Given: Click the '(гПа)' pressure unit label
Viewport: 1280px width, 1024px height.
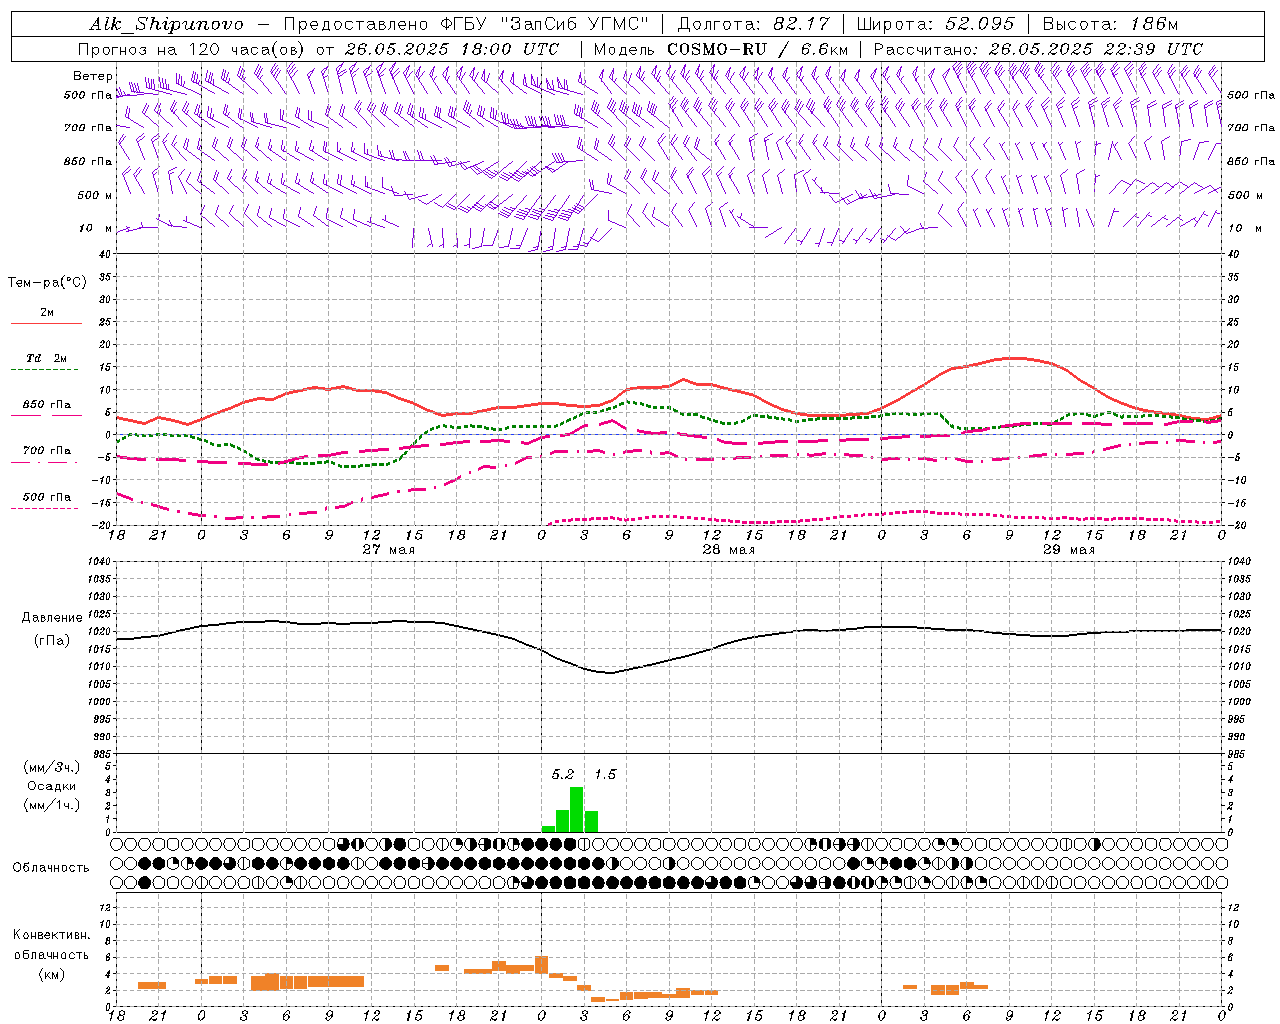Looking at the screenshot, I should coord(52,641).
